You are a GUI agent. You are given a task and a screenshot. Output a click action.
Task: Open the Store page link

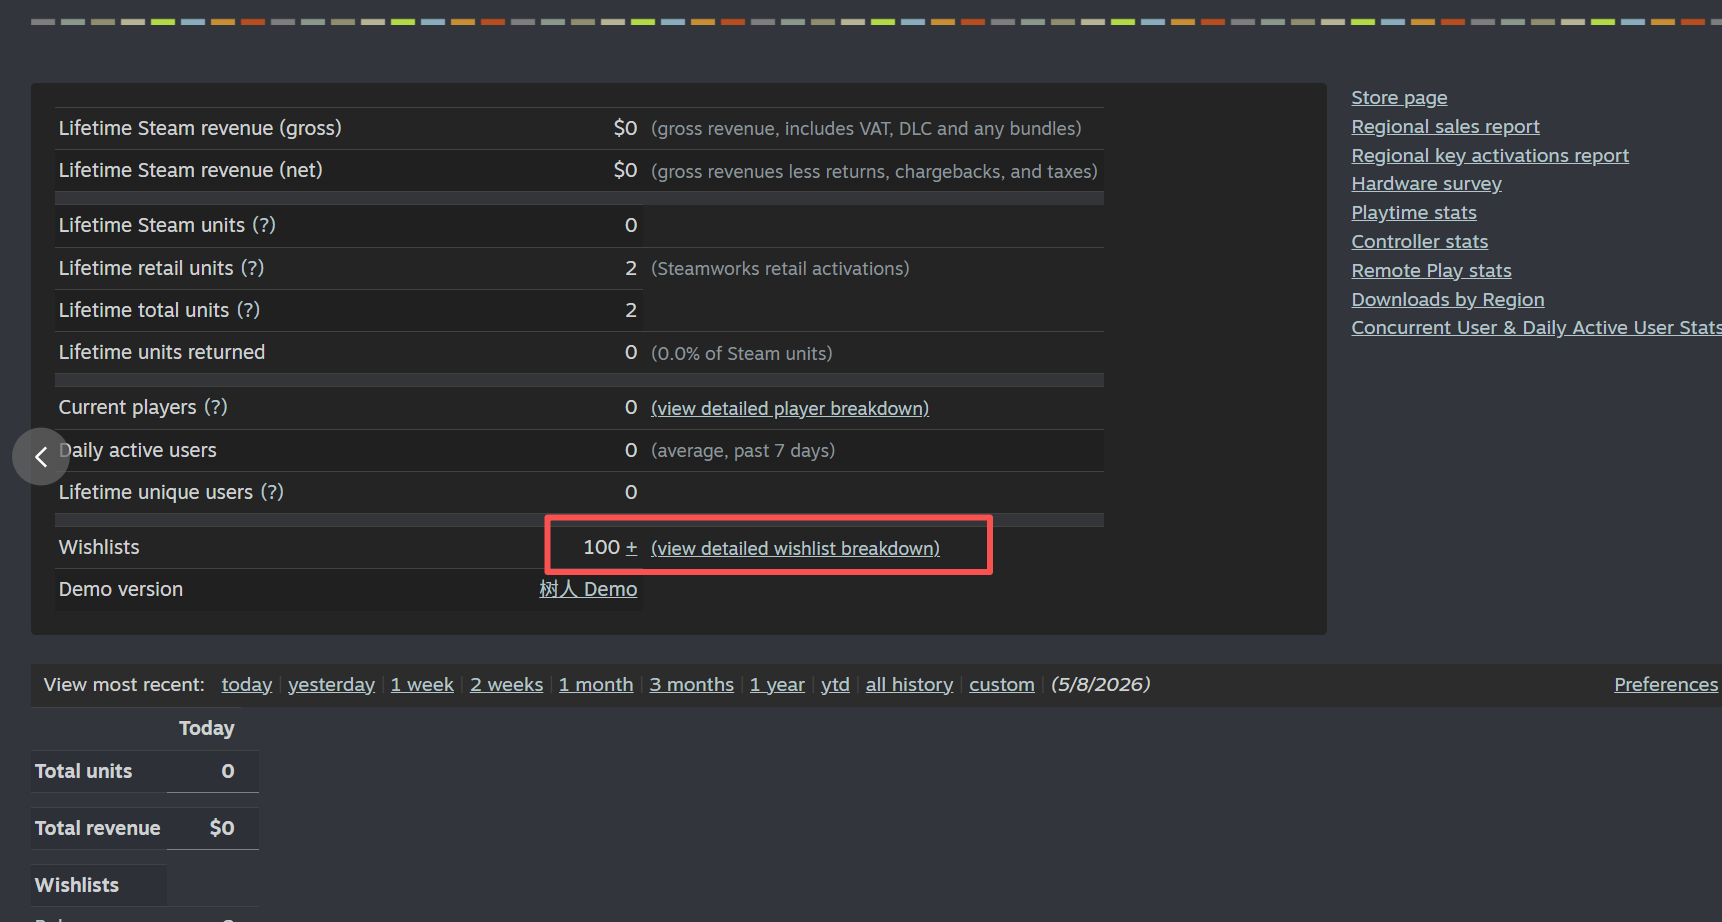coord(1399,98)
